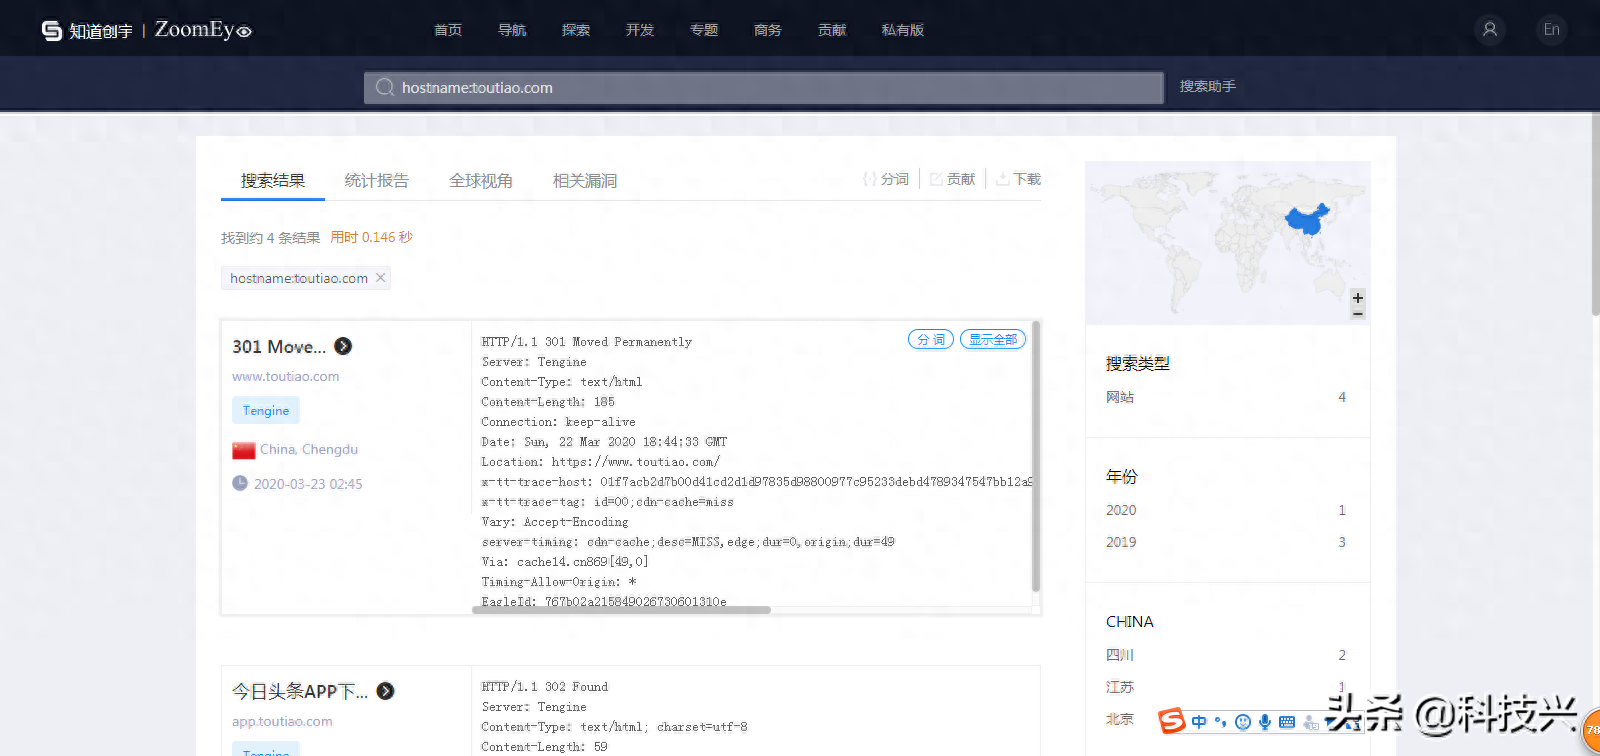Zoom out the map with minus button
The height and width of the screenshot is (756, 1600).
pos(1358,314)
